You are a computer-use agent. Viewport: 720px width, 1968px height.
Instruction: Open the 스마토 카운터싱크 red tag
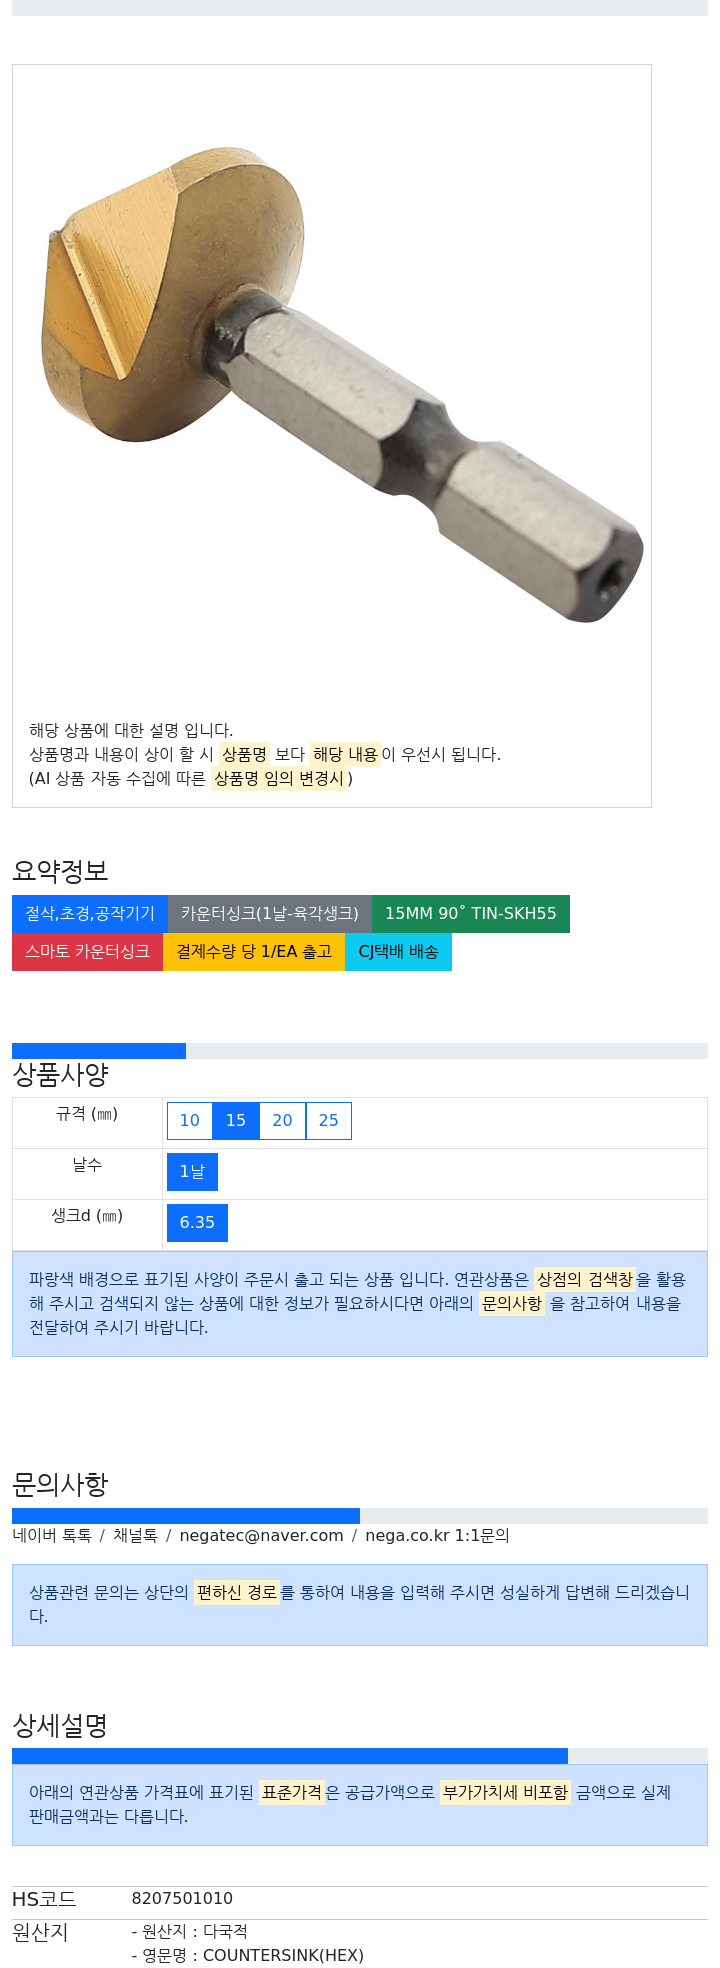[87, 951]
